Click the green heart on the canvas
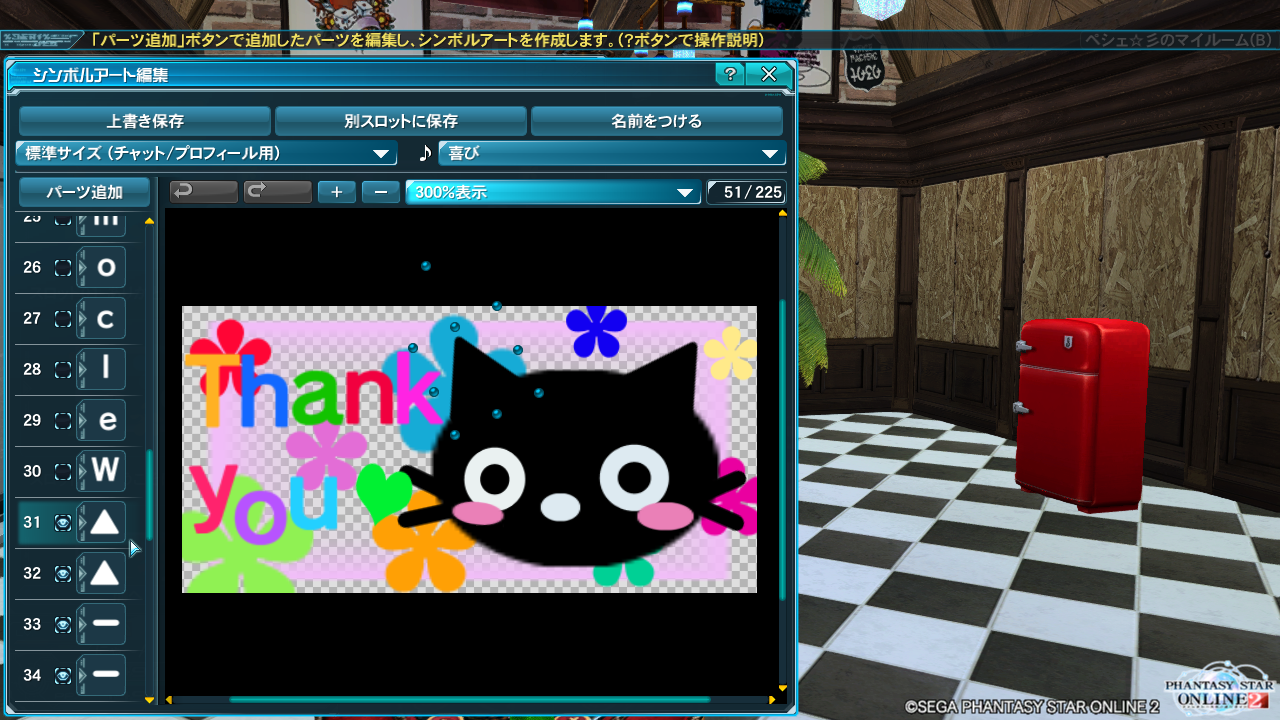 (383, 493)
